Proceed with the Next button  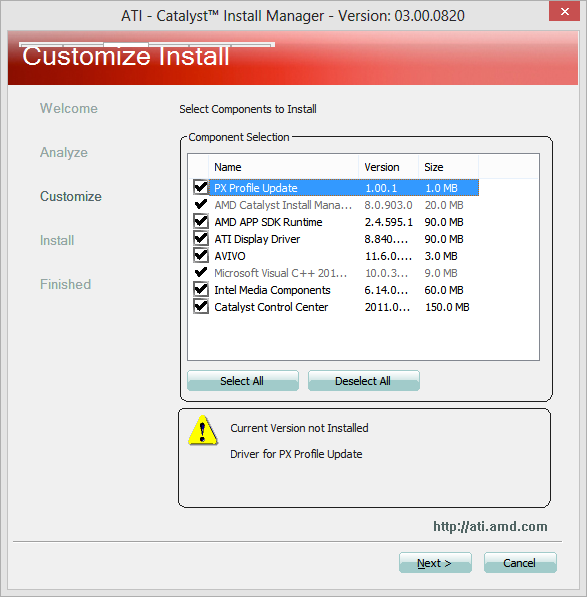click(x=435, y=563)
